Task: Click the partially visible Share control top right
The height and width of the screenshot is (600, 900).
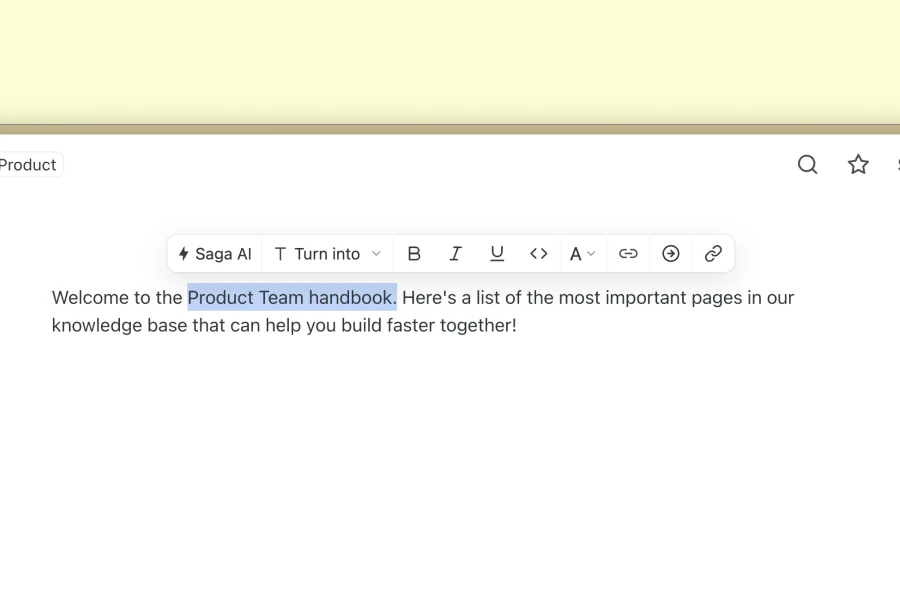Action: [896, 164]
